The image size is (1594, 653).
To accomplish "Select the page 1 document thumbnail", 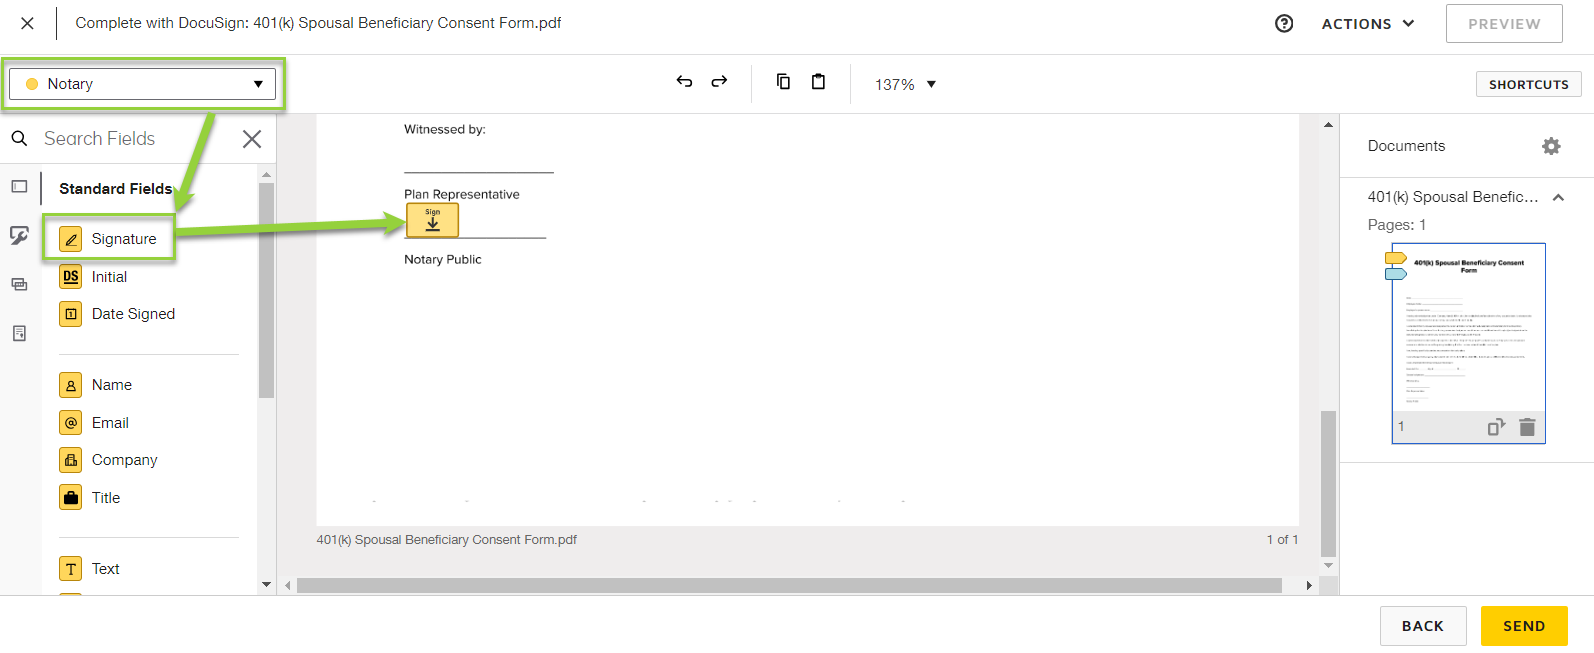I will click(1468, 330).
